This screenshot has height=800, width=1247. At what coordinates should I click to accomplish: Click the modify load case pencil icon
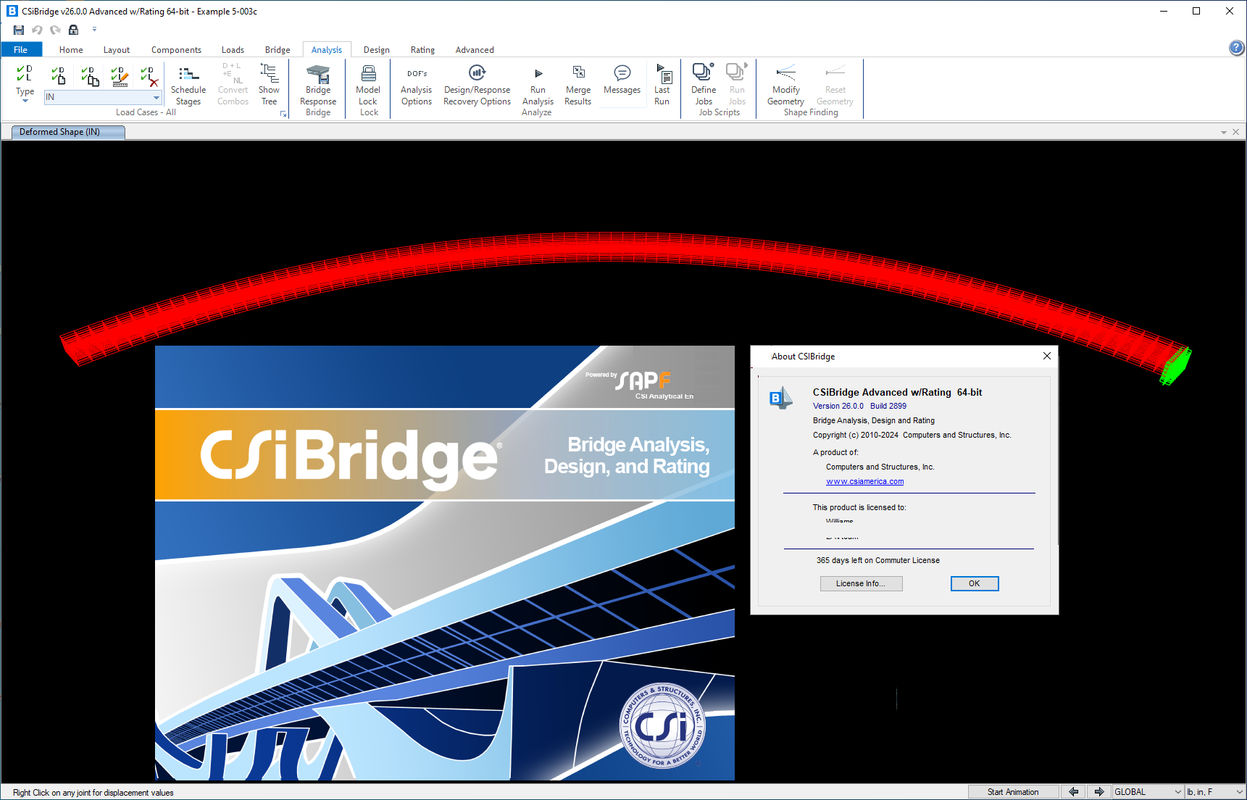click(119, 76)
